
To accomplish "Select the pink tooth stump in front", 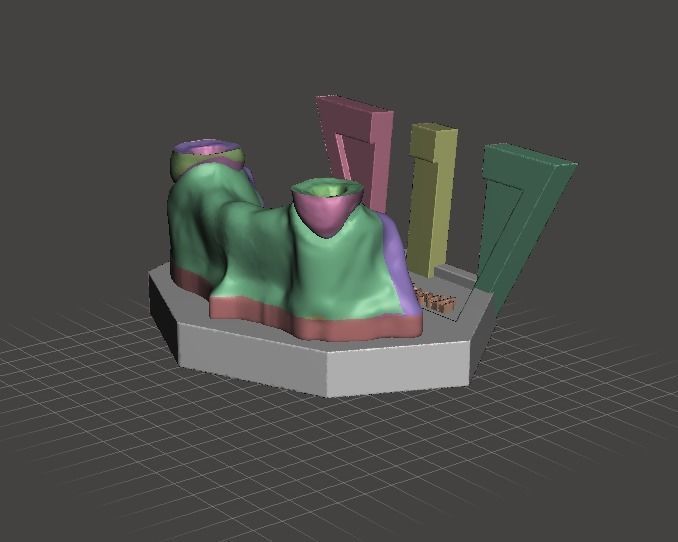I will 327,208.
